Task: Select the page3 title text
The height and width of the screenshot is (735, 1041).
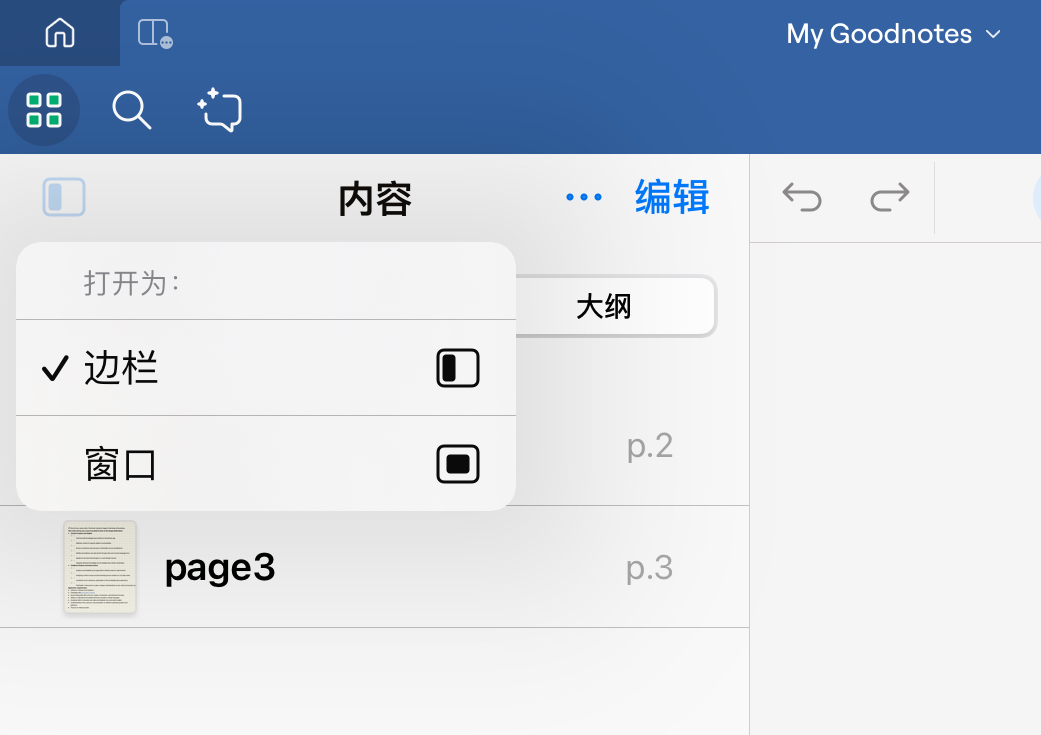Action: point(220,569)
